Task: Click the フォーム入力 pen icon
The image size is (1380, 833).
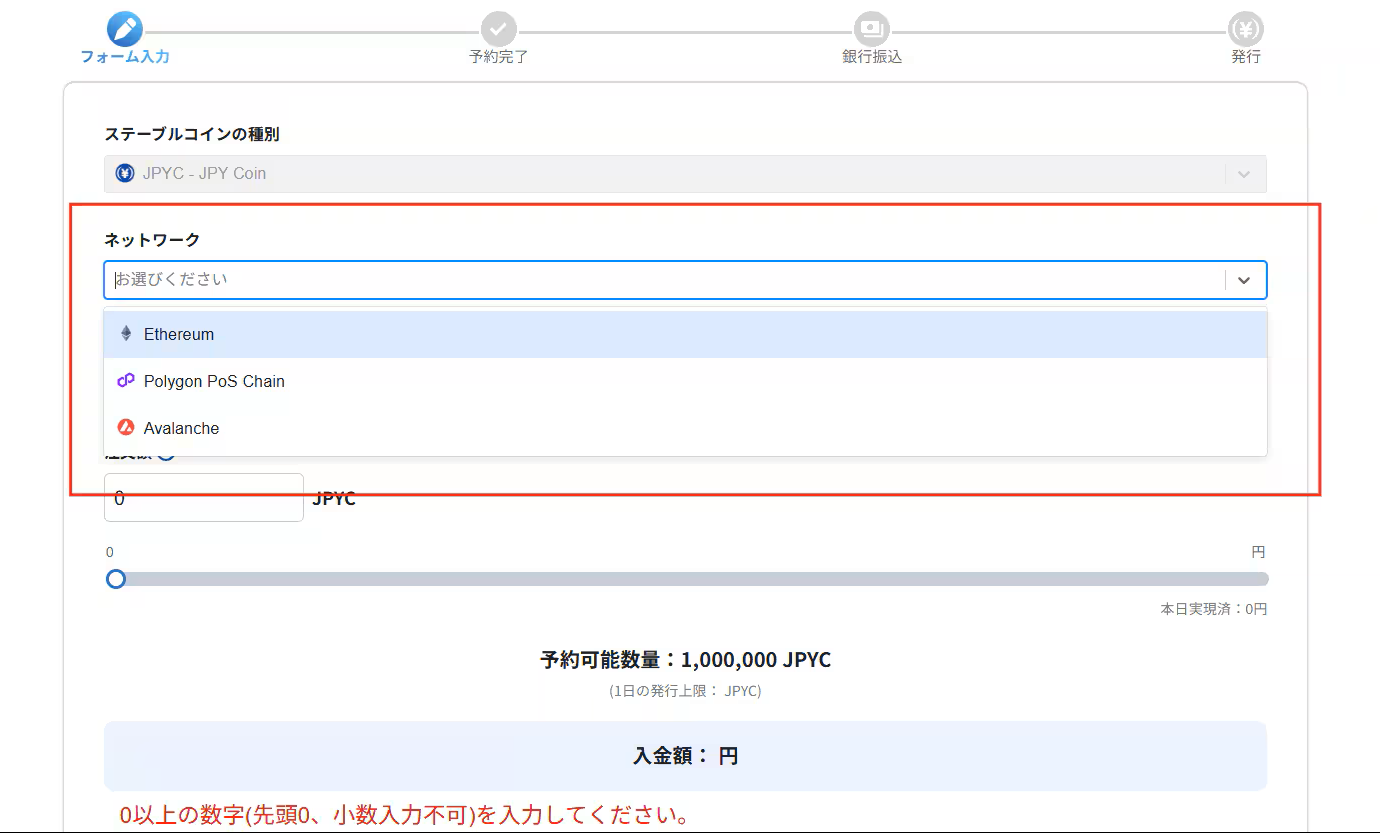Action: pos(123,28)
